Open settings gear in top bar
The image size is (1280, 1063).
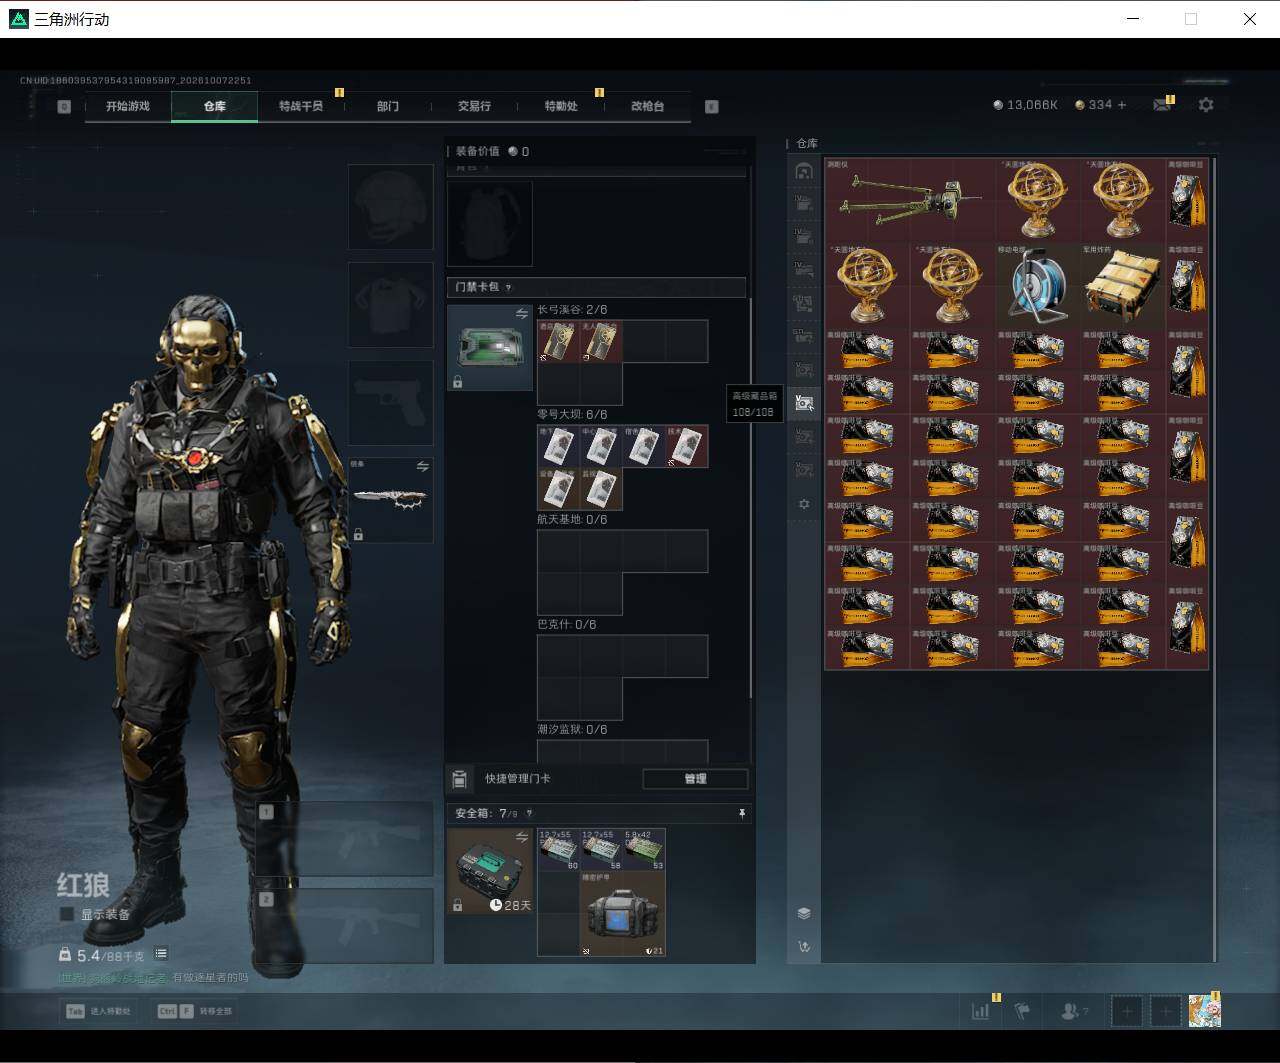(x=1206, y=105)
